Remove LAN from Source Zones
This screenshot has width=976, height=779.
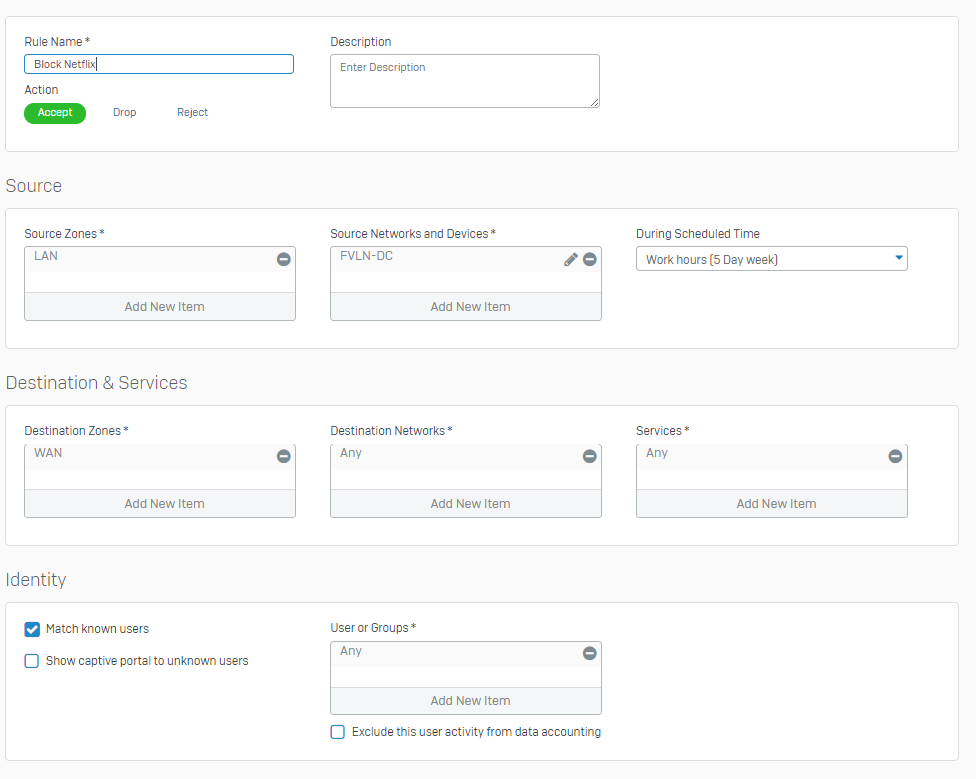pyautogui.click(x=283, y=259)
